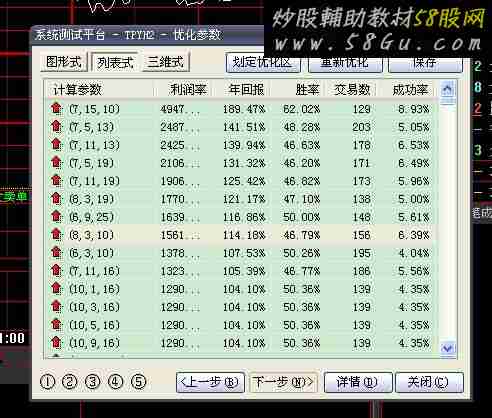Viewport: 492px width, 418px height.
Task: Click the red arrow icon beside (6,9,25)
Action: pyautogui.click(x=56, y=217)
